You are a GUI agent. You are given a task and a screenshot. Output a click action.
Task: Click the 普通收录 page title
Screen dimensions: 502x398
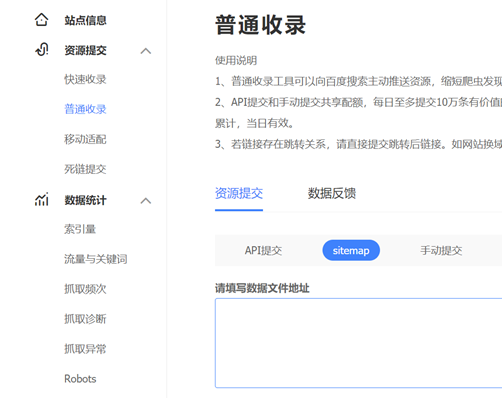click(x=260, y=25)
